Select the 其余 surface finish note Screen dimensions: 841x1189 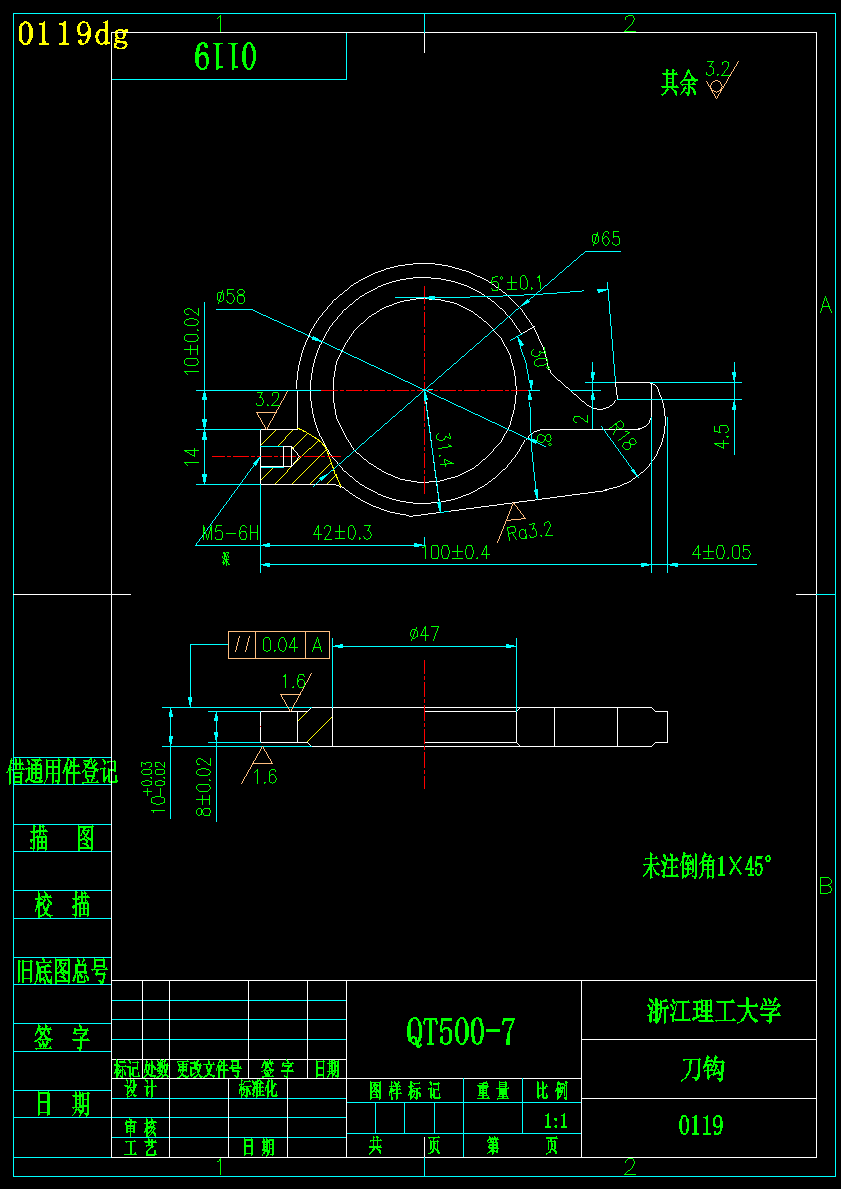coord(679,83)
